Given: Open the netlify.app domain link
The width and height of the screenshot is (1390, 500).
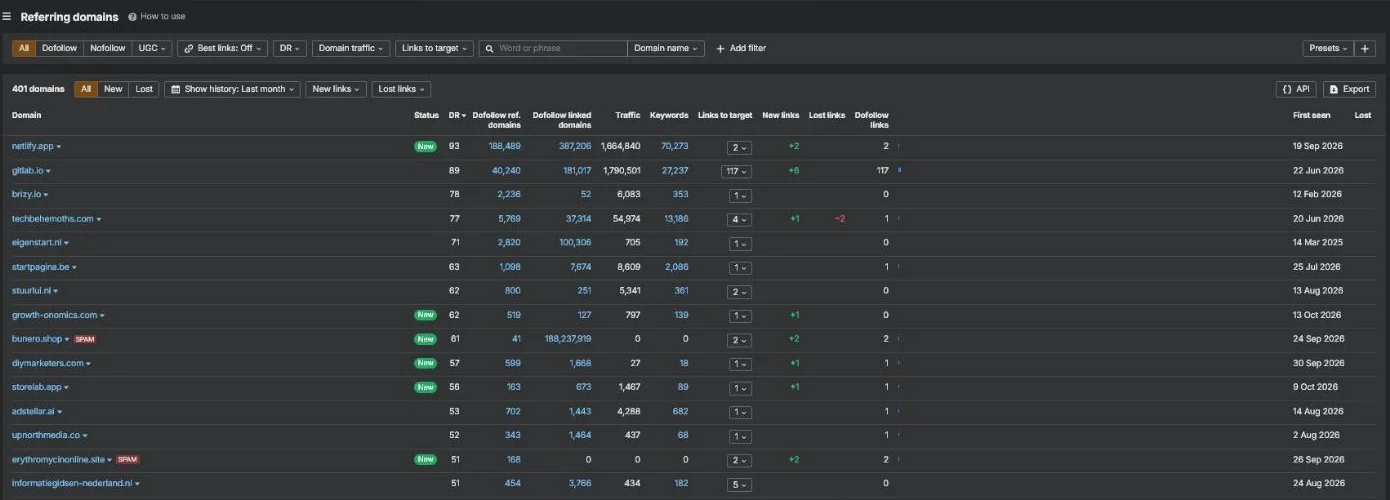Looking at the screenshot, I should (32, 146).
